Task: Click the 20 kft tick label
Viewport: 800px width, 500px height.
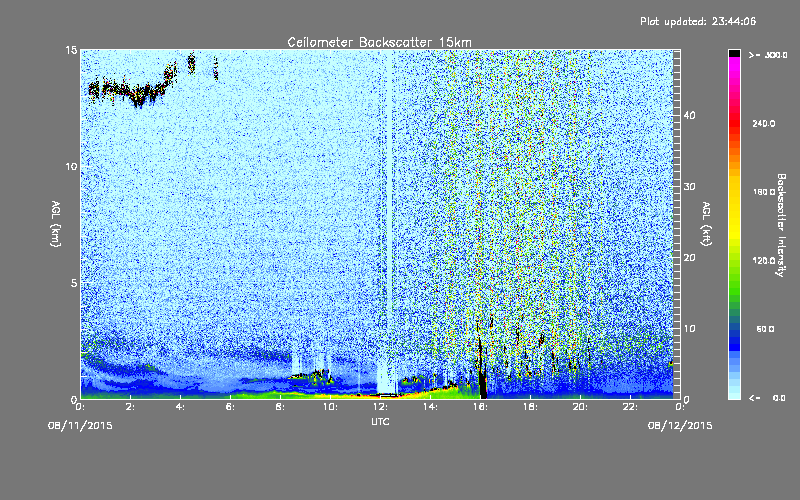Action: coord(690,258)
